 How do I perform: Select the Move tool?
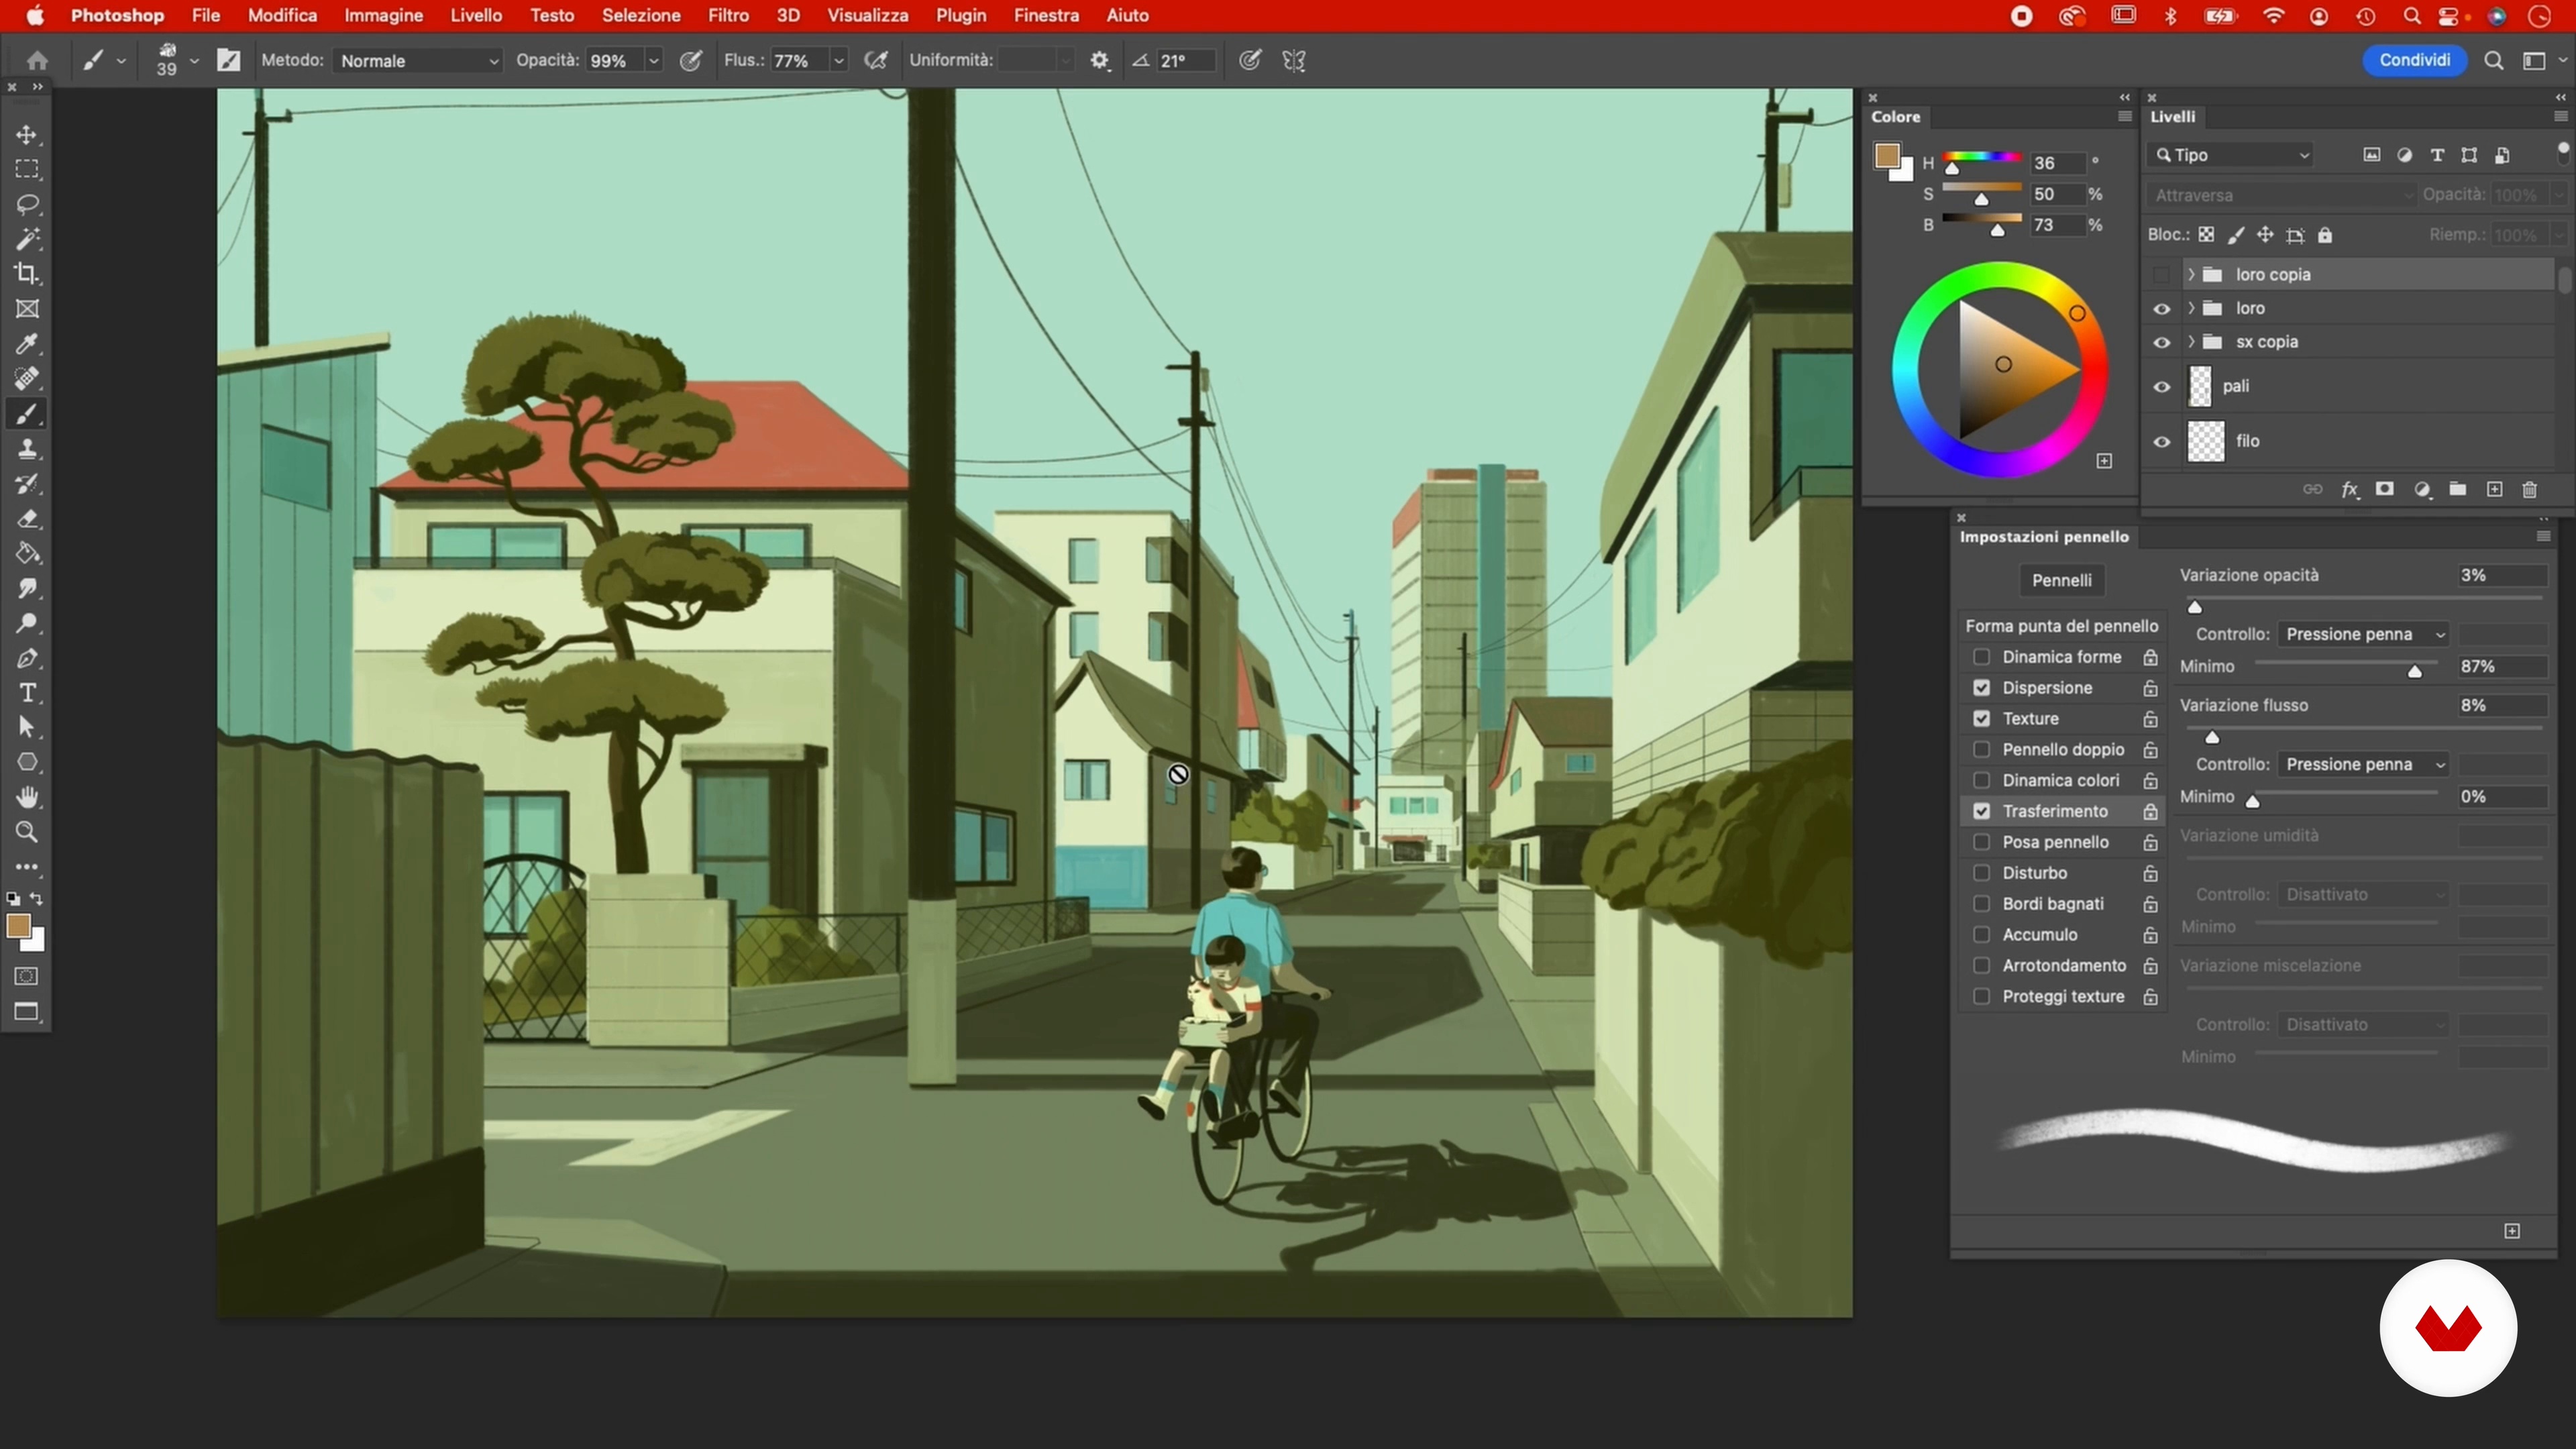27,134
